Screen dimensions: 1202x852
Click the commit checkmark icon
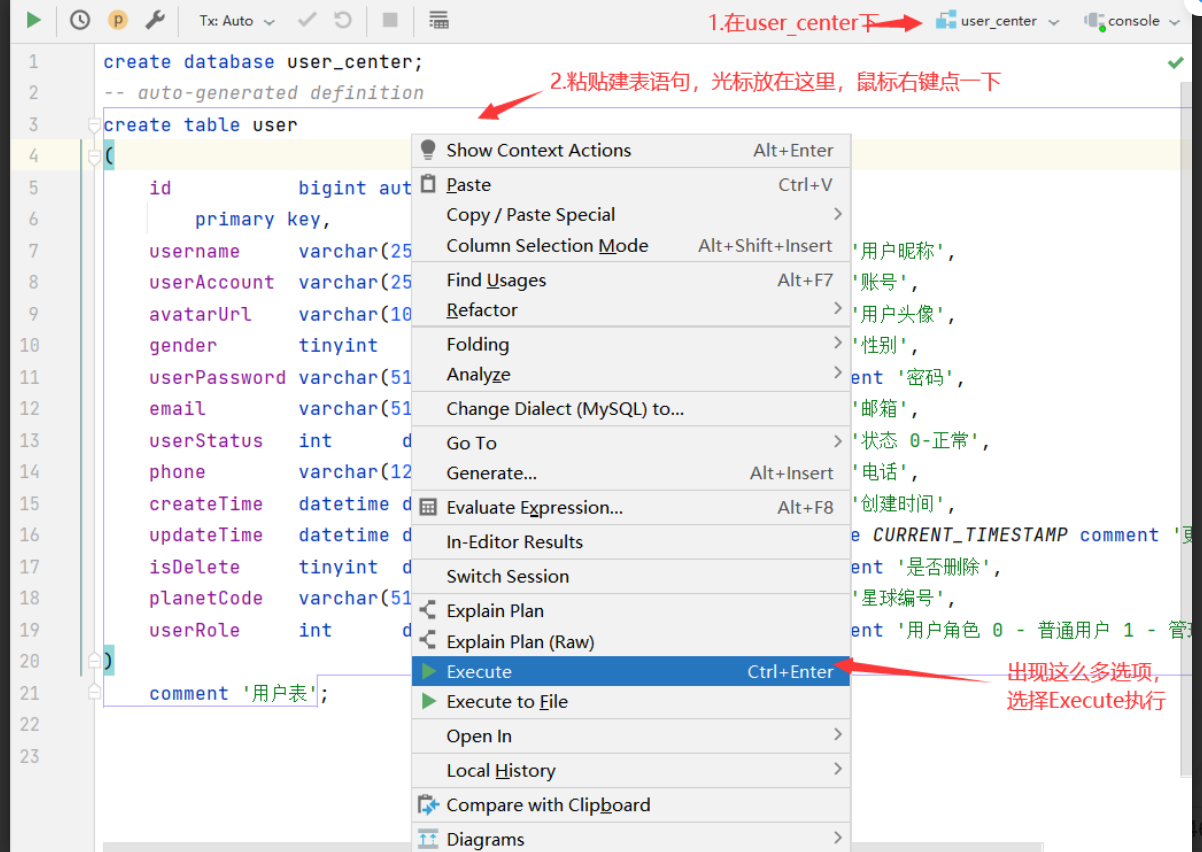307,20
